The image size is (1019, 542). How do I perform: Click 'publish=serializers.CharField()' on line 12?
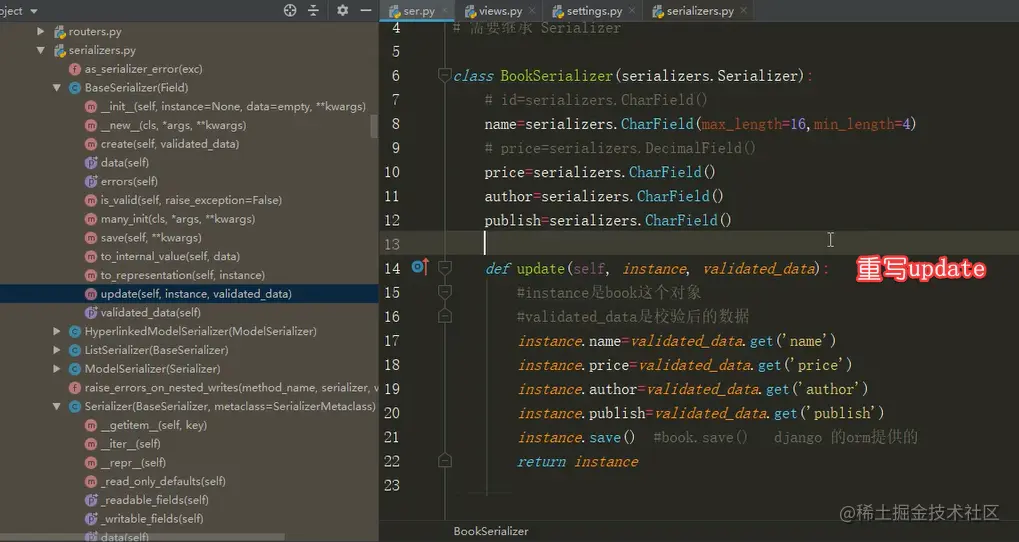[x=608, y=220]
